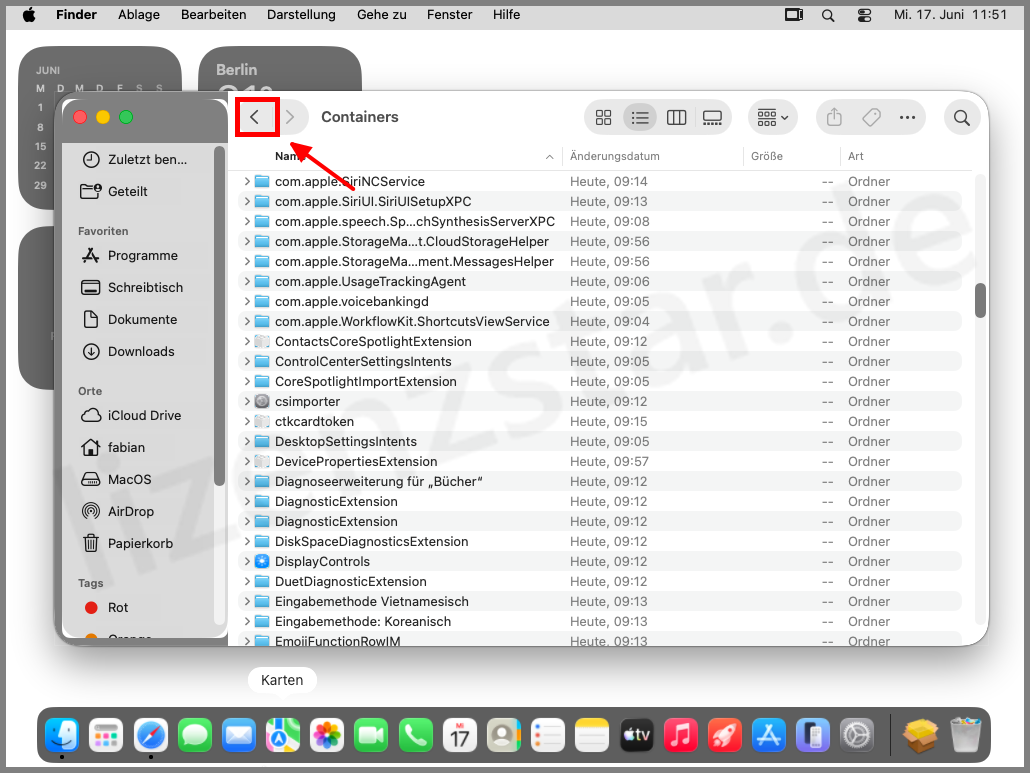Image resolution: width=1030 pixels, height=773 pixels.
Task: Open Dokumente in the sidebar
Action: pos(130,319)
